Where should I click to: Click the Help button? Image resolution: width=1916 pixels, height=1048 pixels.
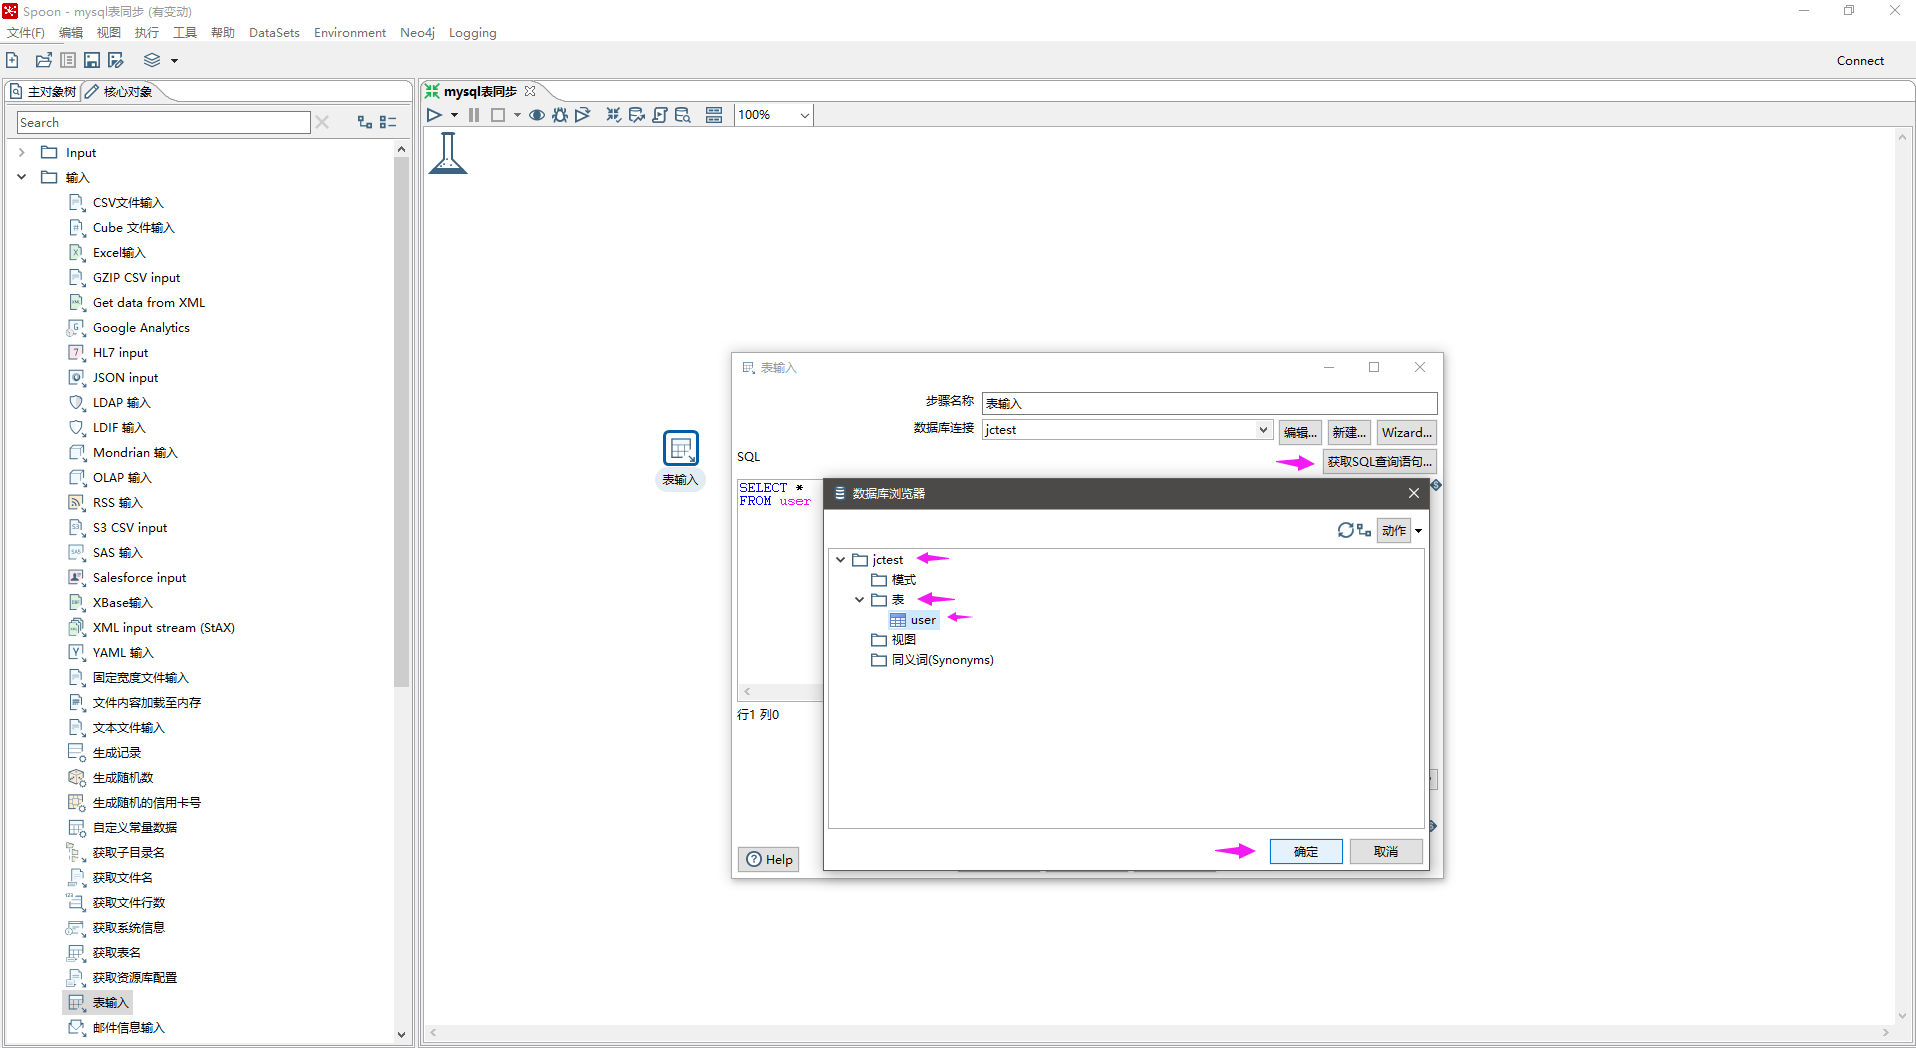769,859
